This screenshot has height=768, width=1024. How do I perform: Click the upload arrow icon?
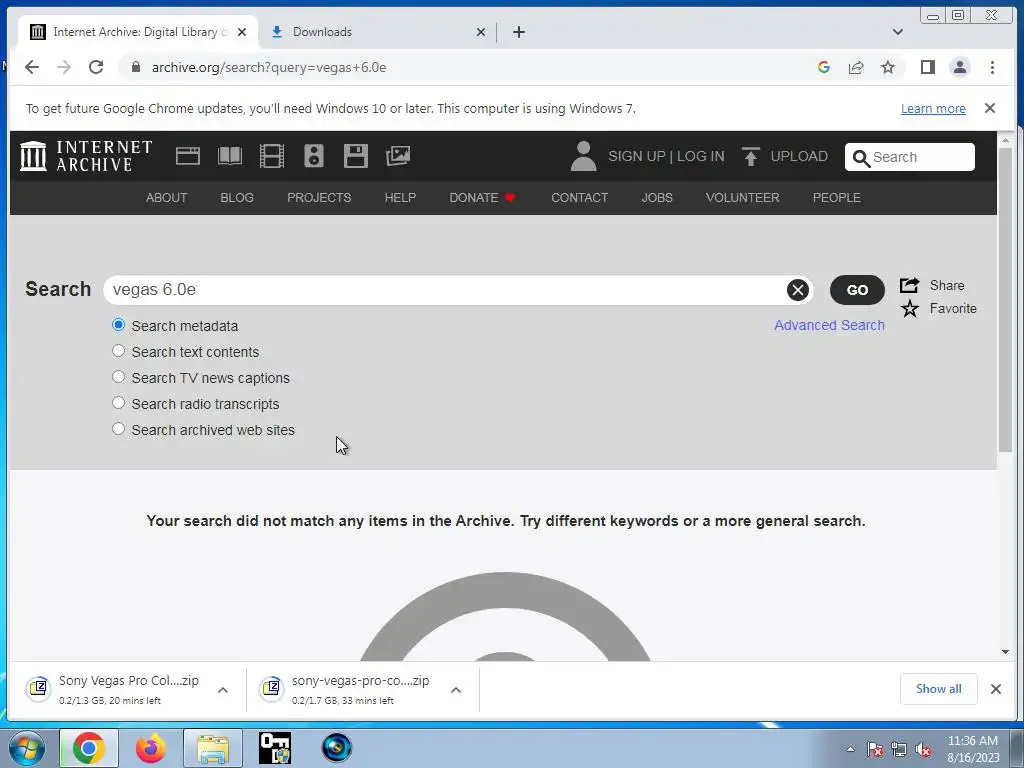click(750, 156)
